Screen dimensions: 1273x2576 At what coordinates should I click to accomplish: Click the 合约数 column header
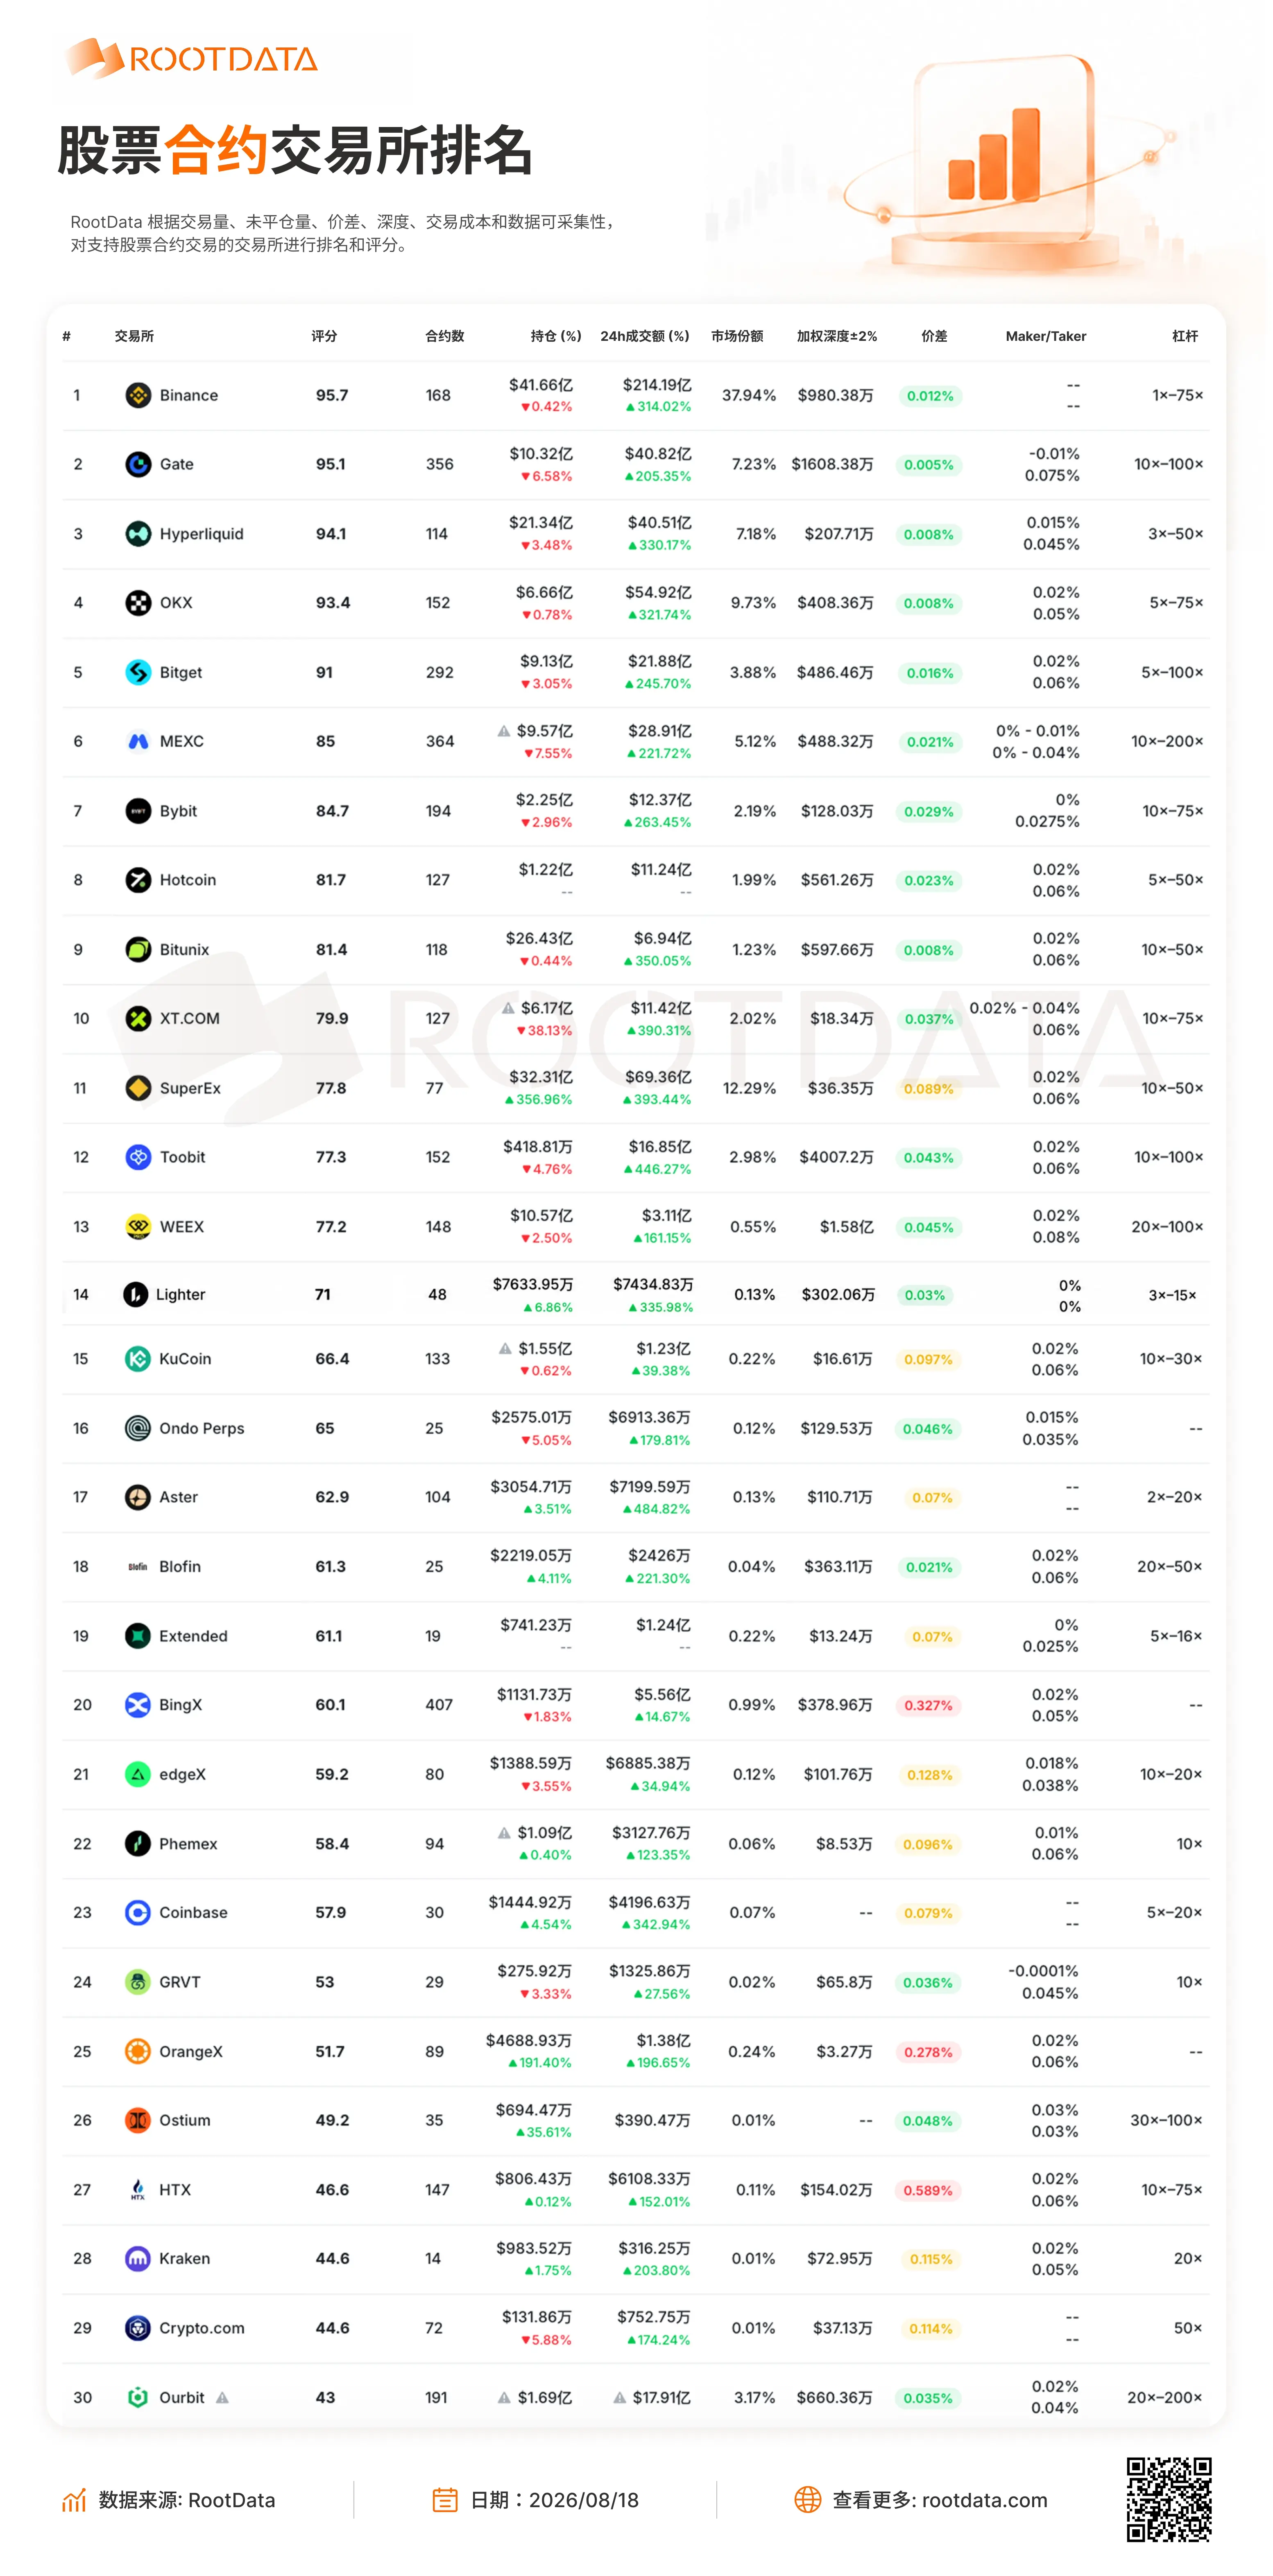(x=445, y=336)
